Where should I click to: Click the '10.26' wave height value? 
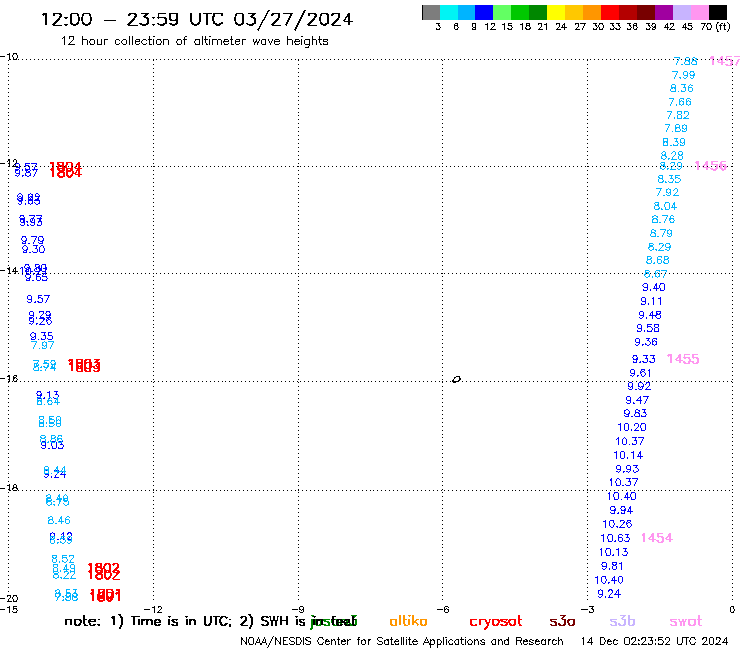tap(617, 524)
